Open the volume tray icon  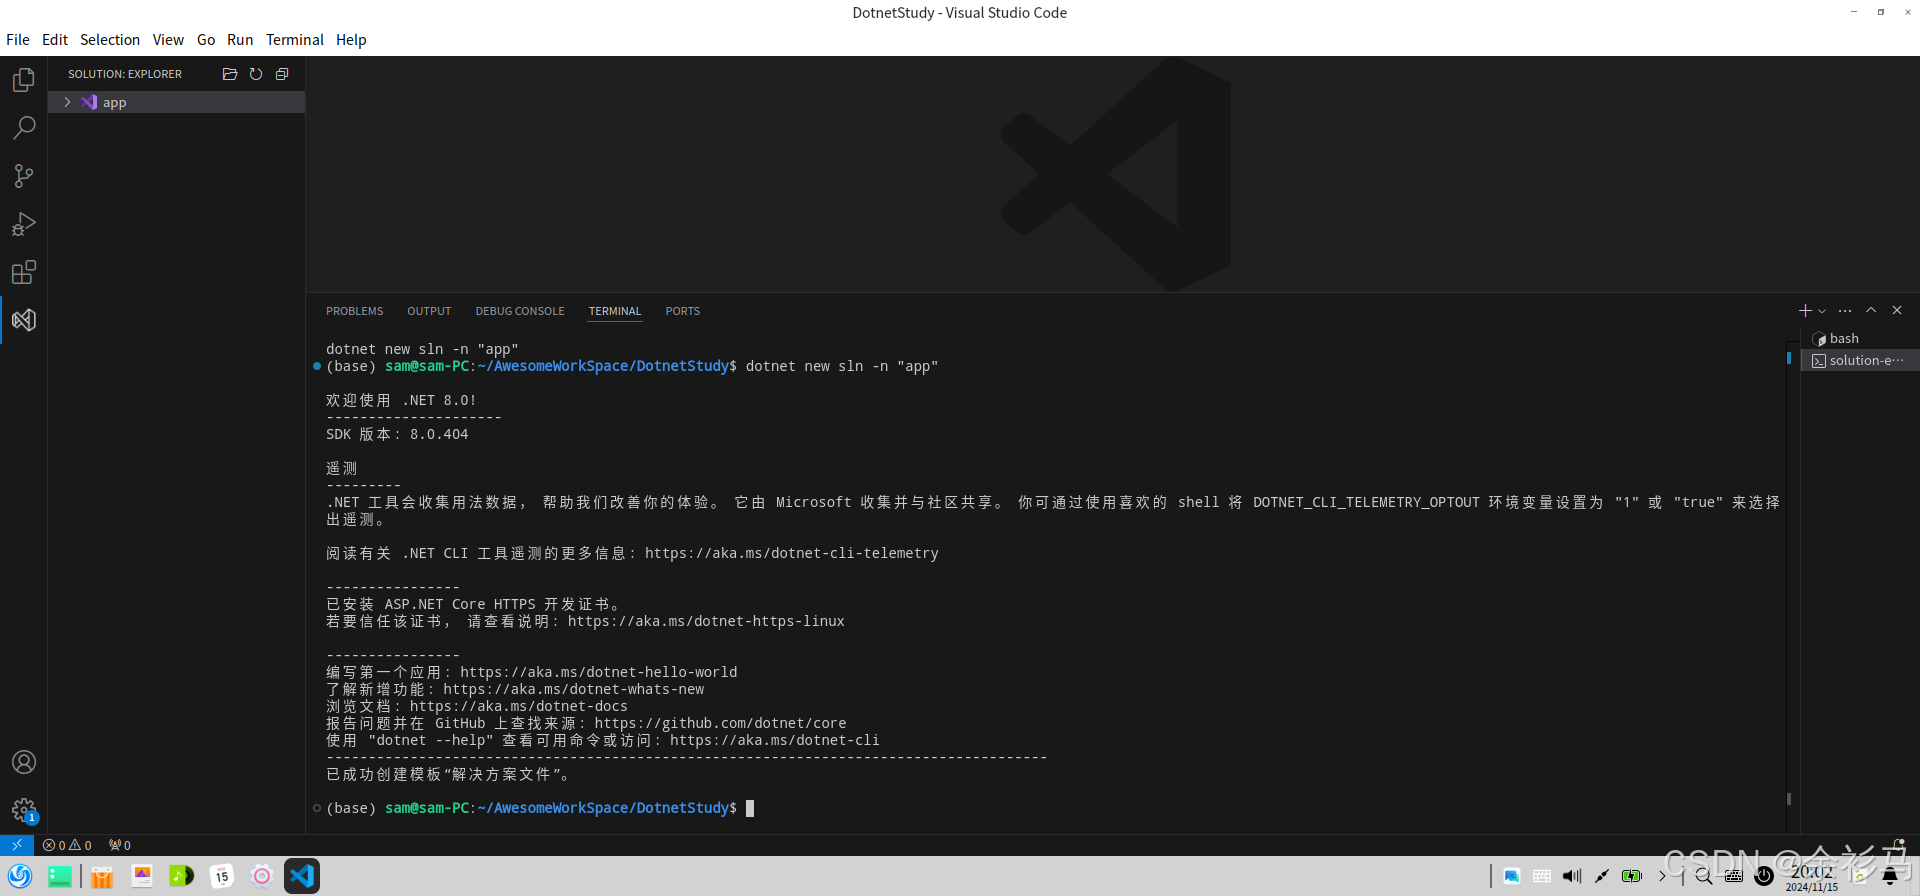coord(1572,876)
